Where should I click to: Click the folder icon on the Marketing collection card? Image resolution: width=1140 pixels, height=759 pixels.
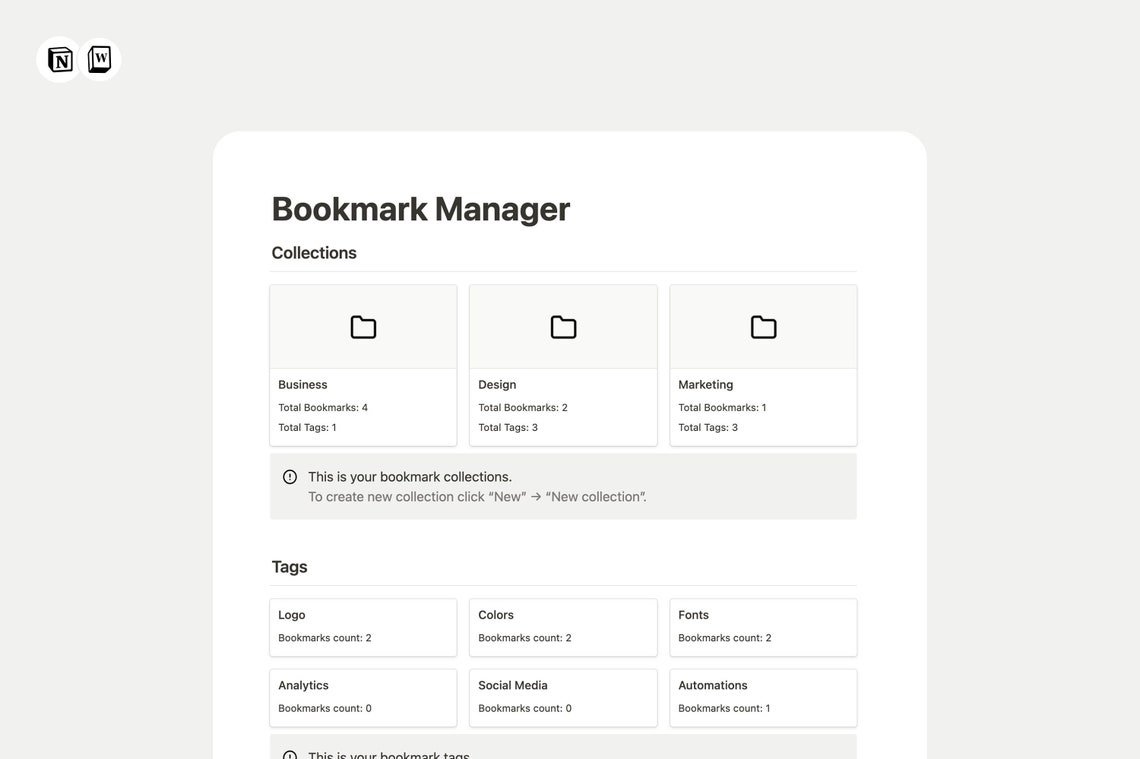click(x=762, y=326)
